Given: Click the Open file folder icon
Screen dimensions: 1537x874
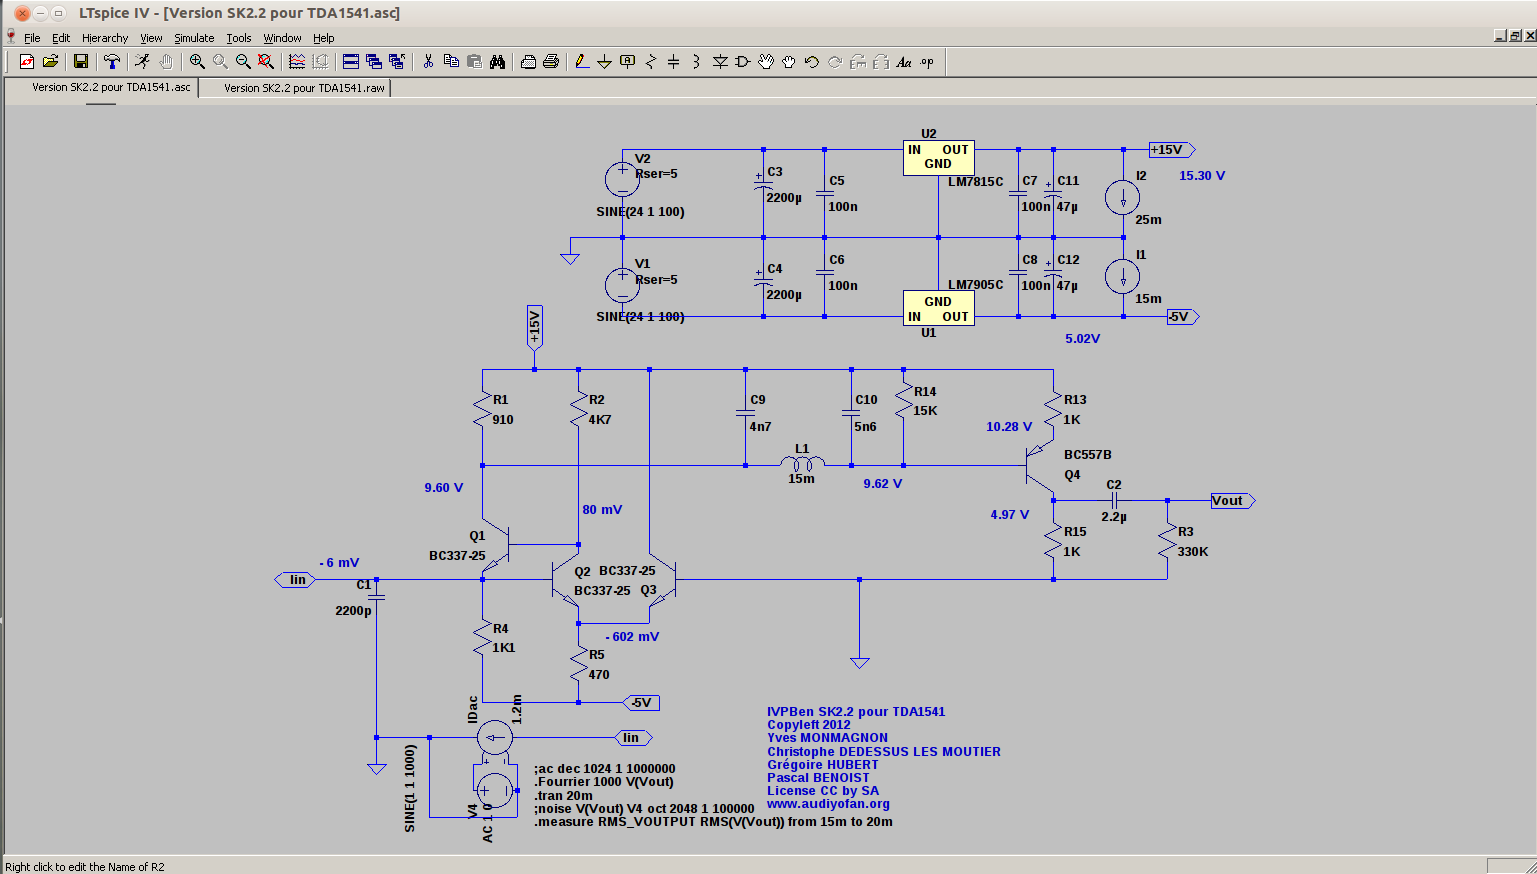Looking at the screenshot, I should point(50,61).
